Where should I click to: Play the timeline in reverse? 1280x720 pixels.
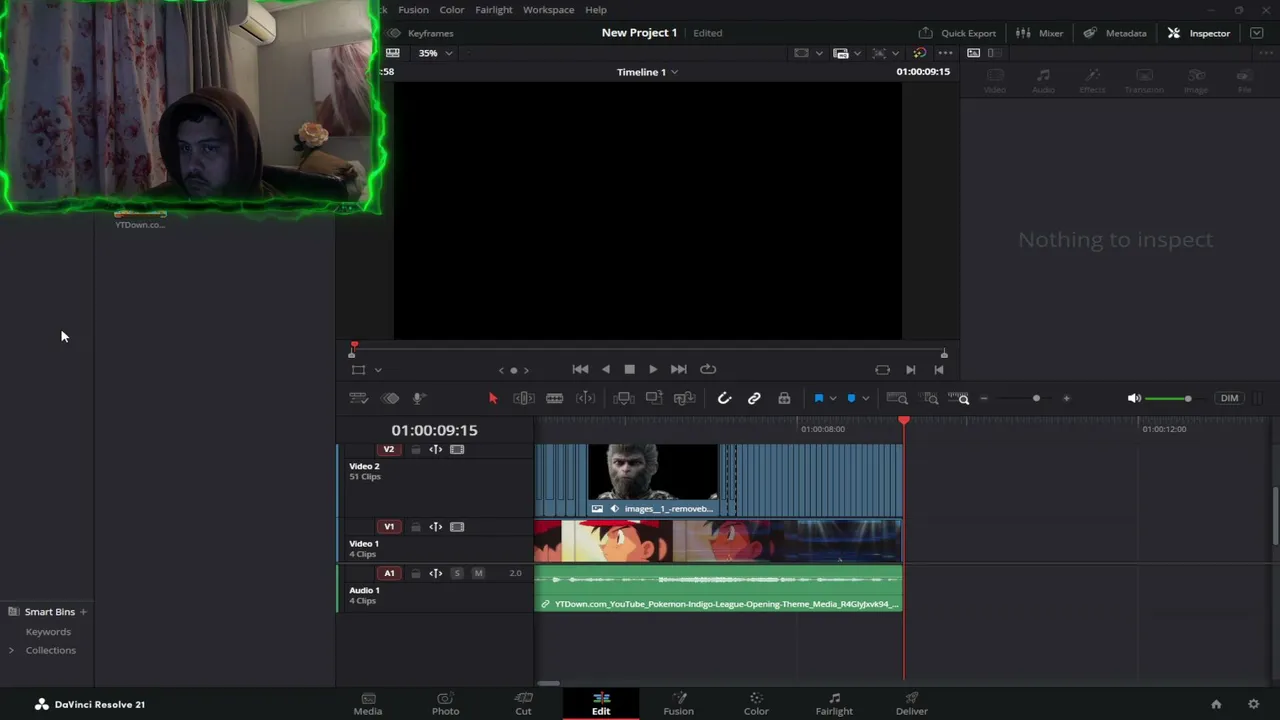click(605, 369)
